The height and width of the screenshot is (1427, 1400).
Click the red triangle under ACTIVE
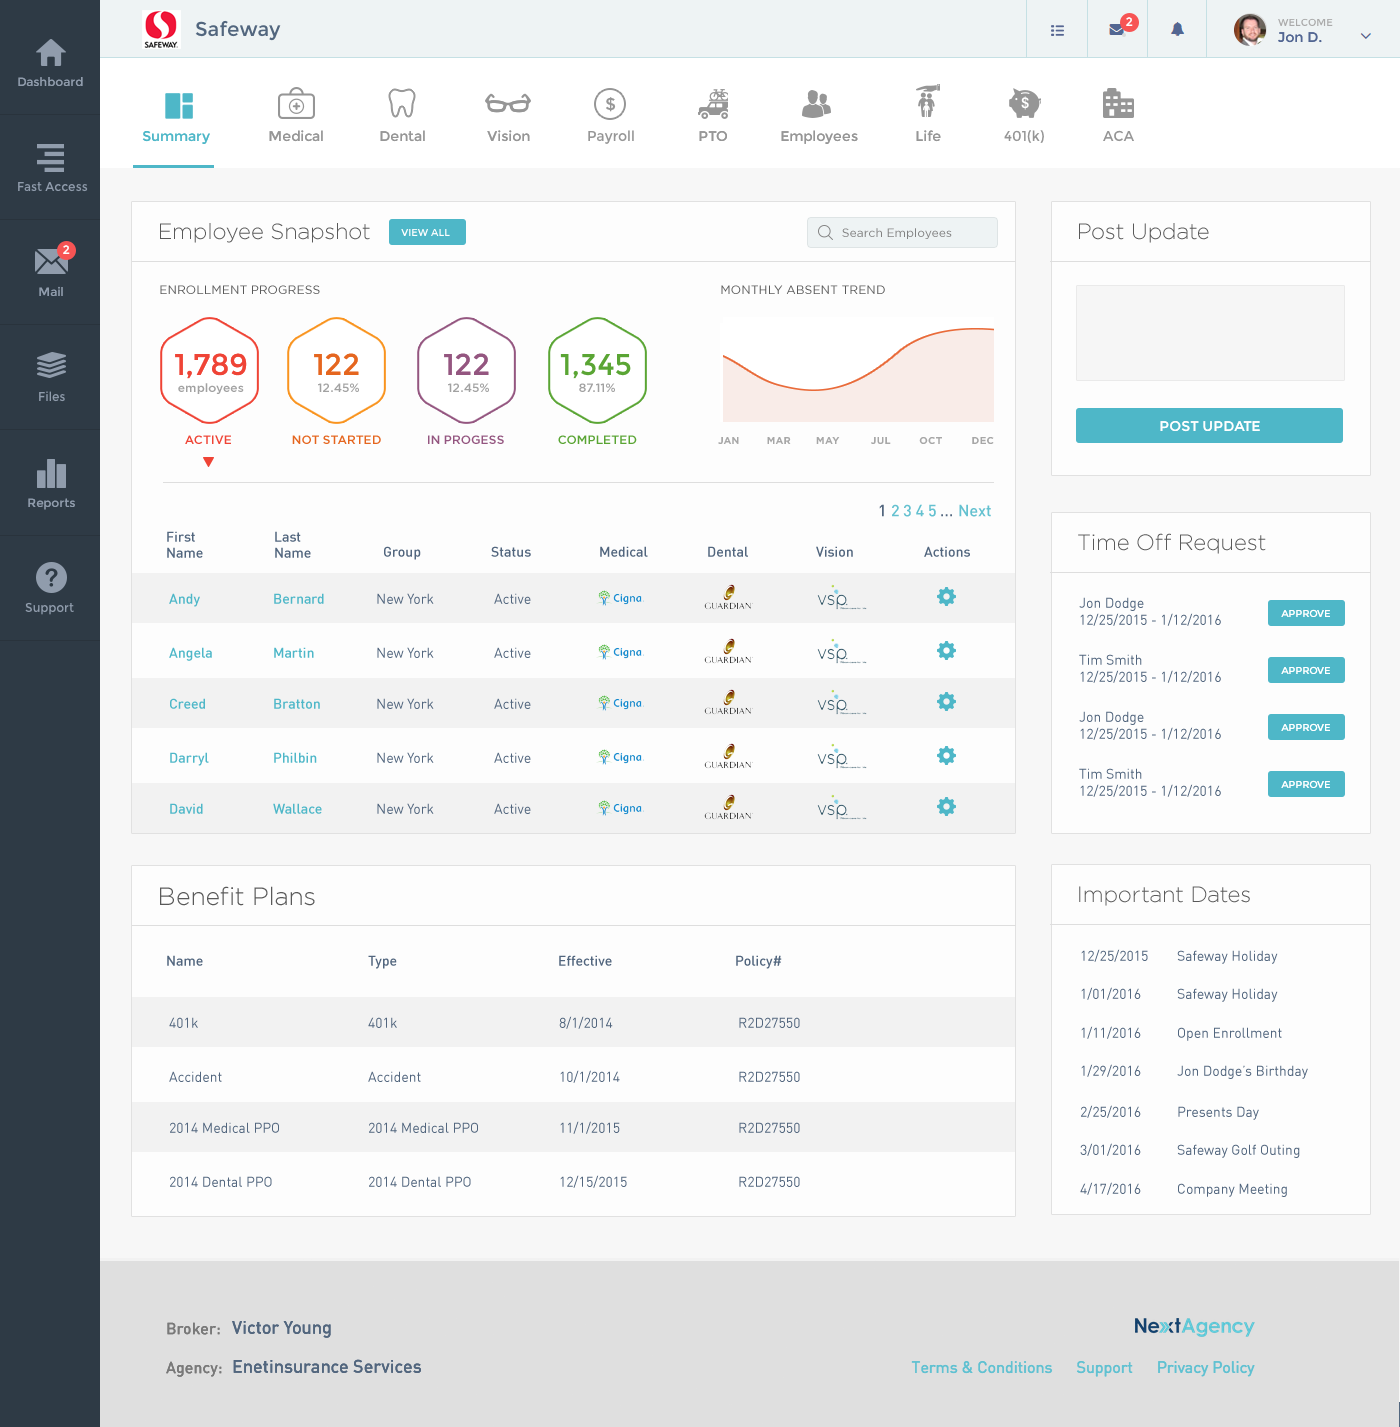(208, 462)
